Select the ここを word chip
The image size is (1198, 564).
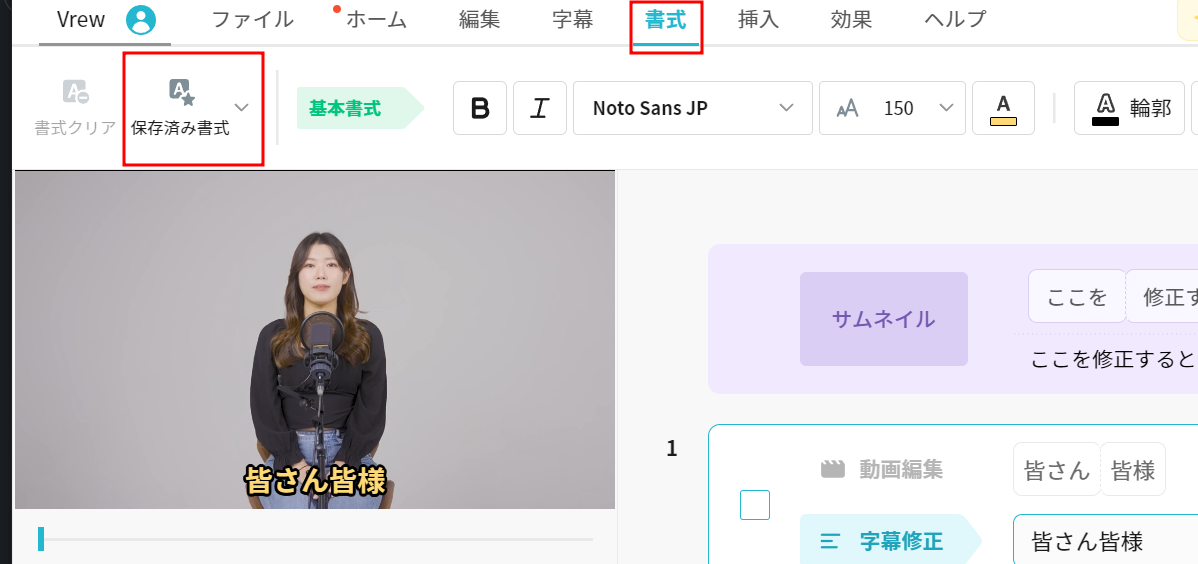click(x=1077, y=296)
